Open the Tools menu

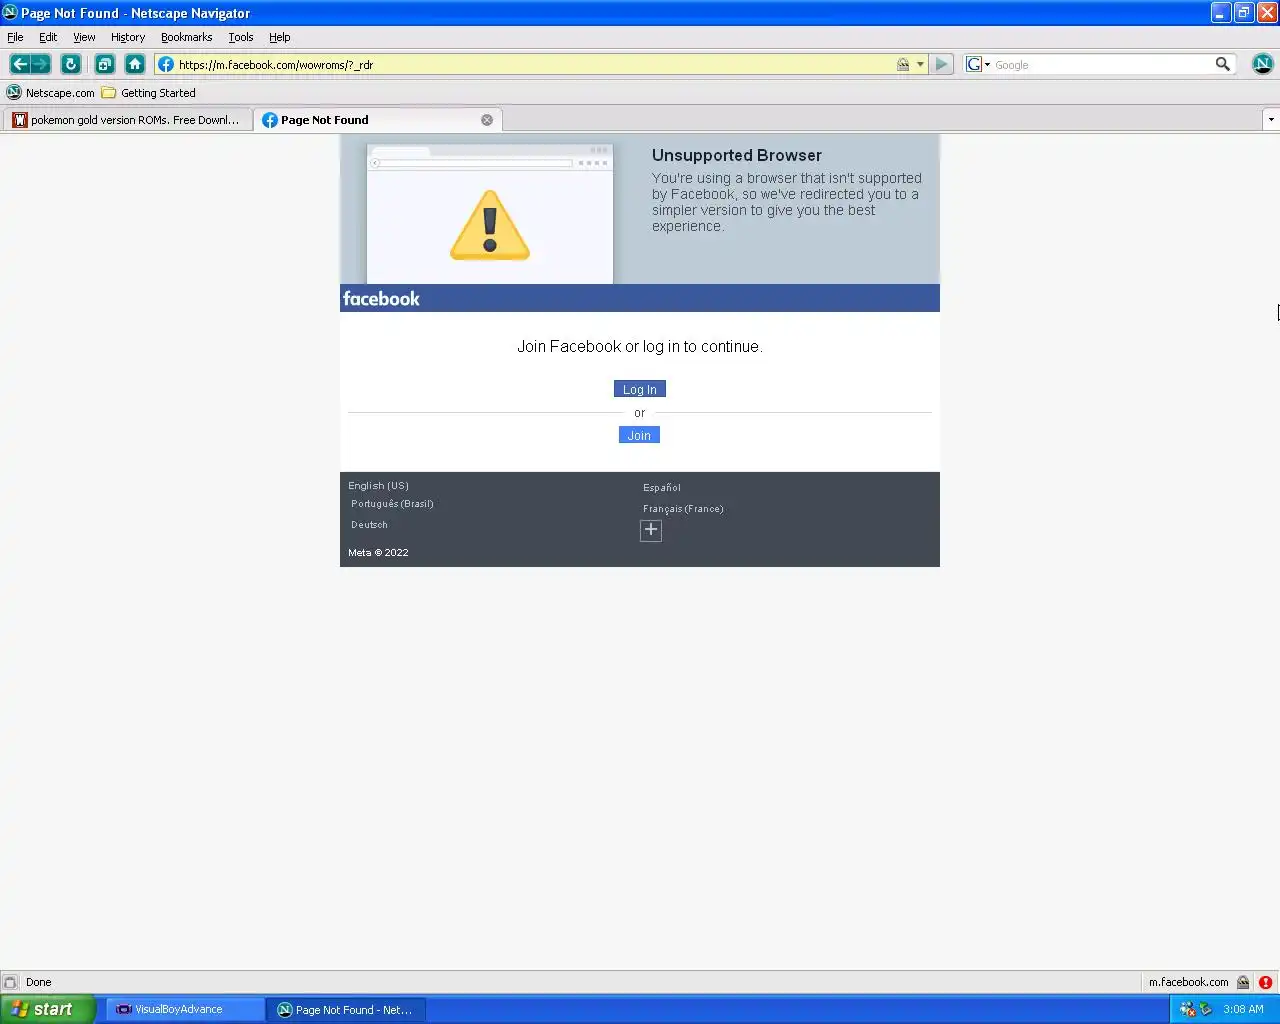pos(240,37)
